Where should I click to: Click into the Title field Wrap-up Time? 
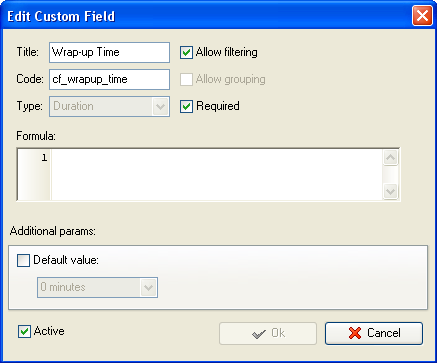[109, 52]
